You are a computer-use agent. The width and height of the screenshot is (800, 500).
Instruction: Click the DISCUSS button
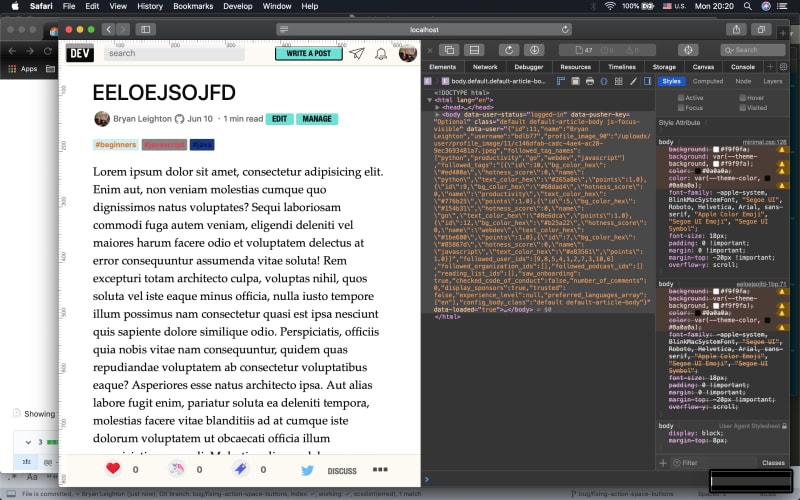pos(342,470)
